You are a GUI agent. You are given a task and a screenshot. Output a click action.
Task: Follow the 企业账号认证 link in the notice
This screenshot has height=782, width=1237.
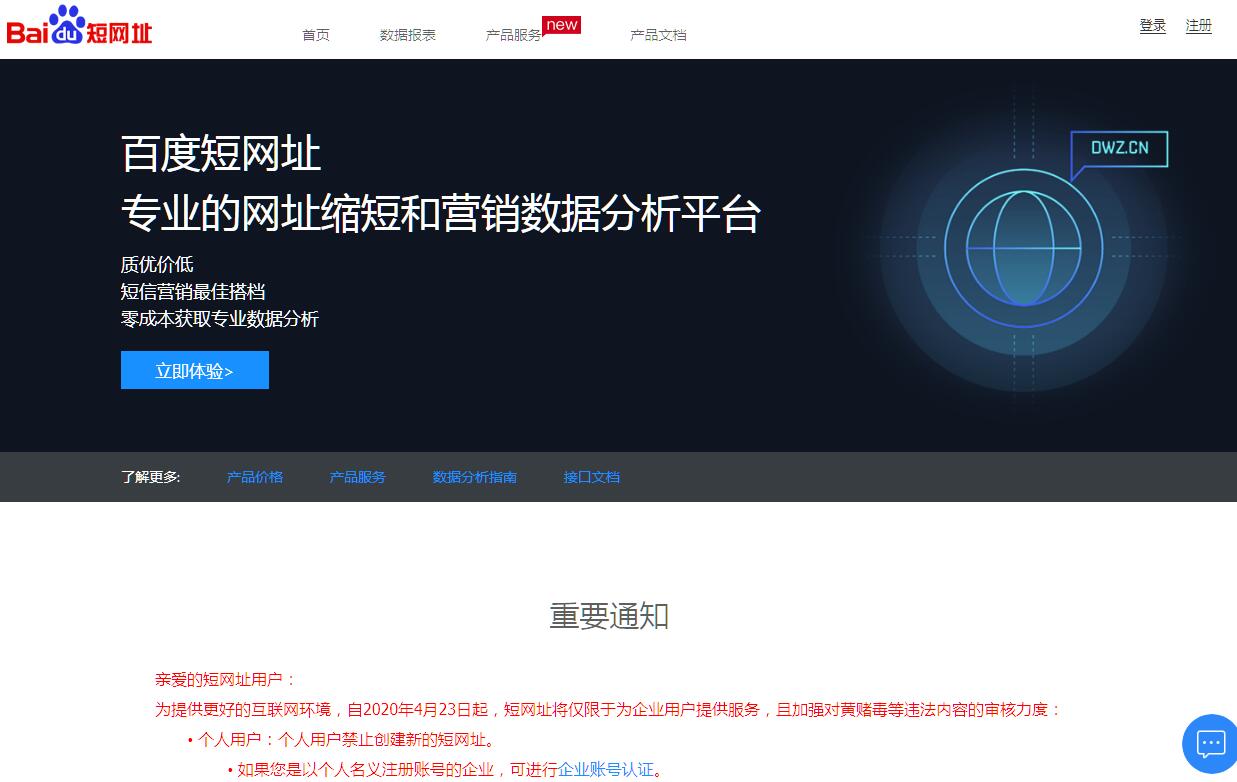(605, 769)
